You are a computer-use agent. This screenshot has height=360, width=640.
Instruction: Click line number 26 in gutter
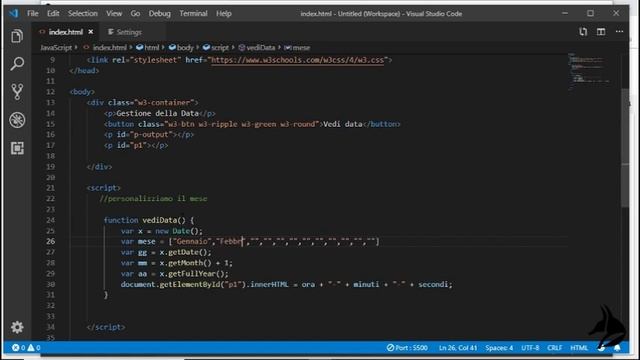(x=50, y=241)
